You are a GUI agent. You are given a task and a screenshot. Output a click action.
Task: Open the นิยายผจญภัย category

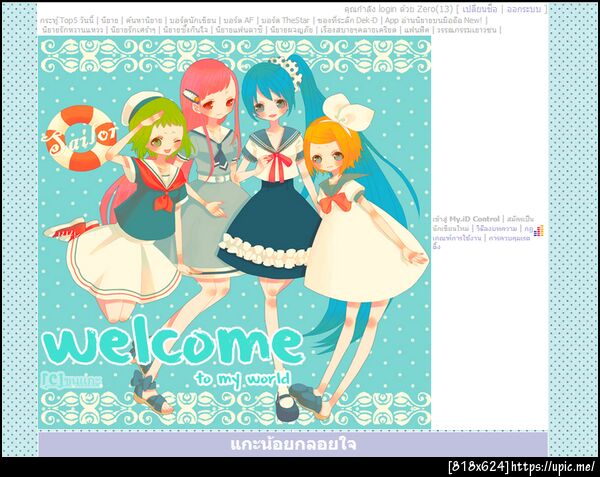(x=292, y=29)
